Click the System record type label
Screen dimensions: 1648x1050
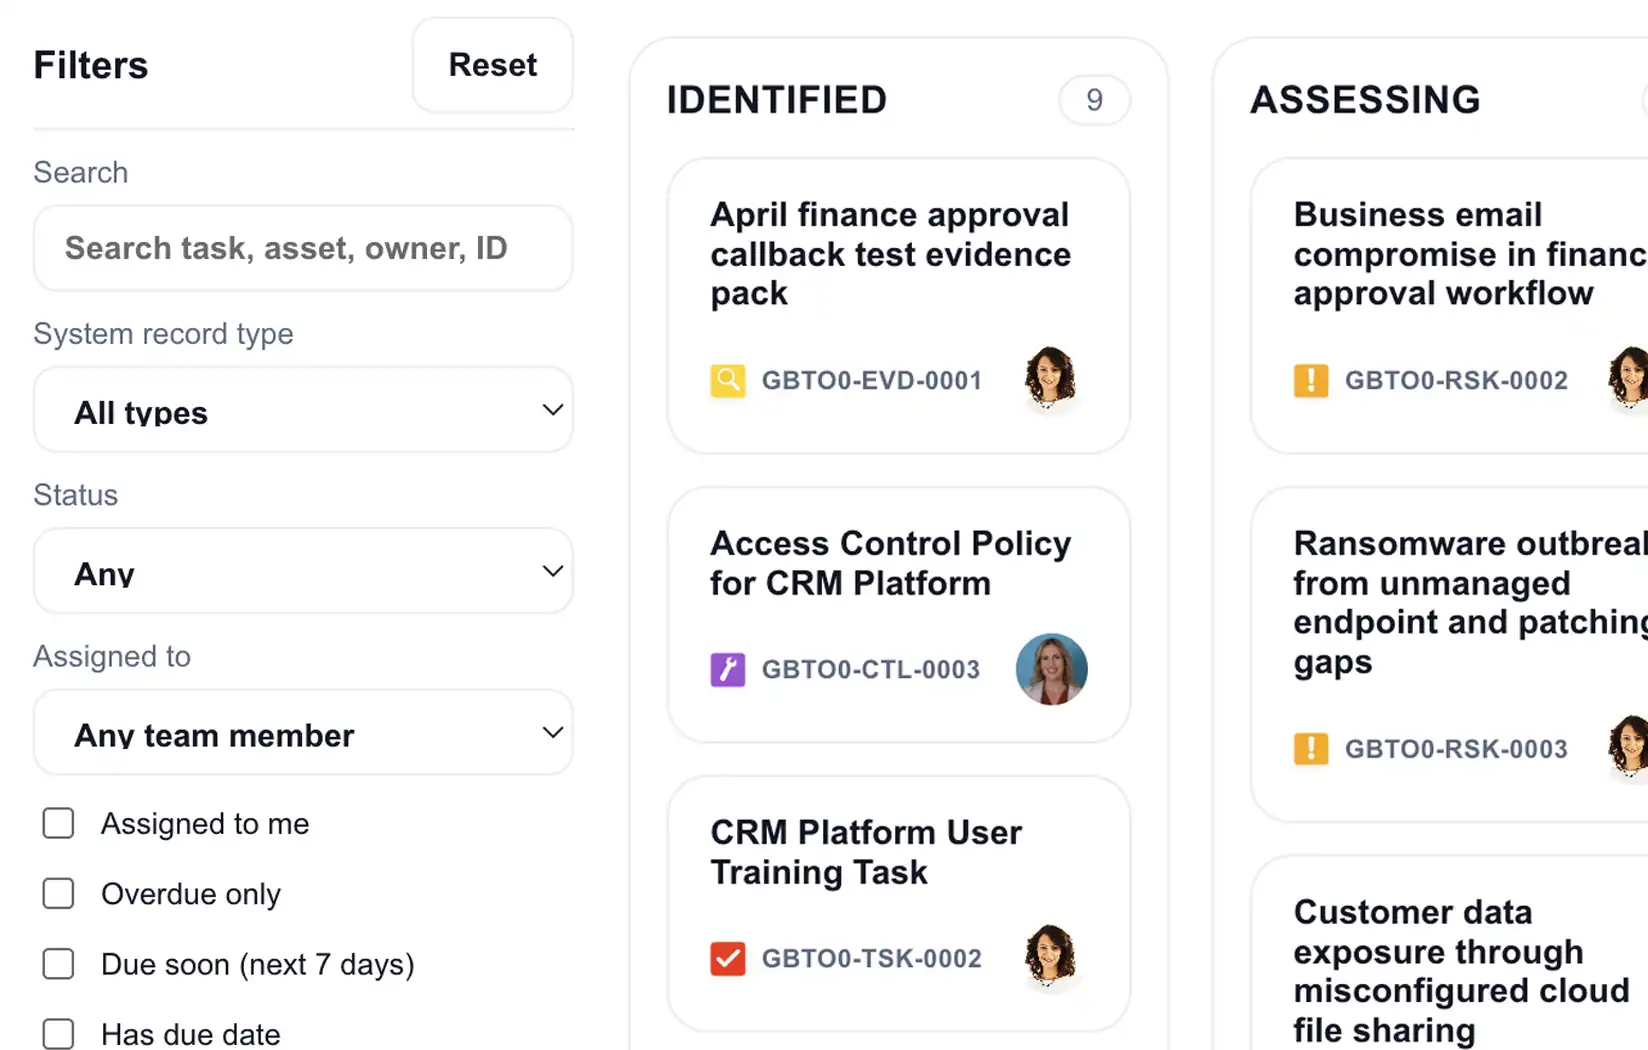(164, 333)
